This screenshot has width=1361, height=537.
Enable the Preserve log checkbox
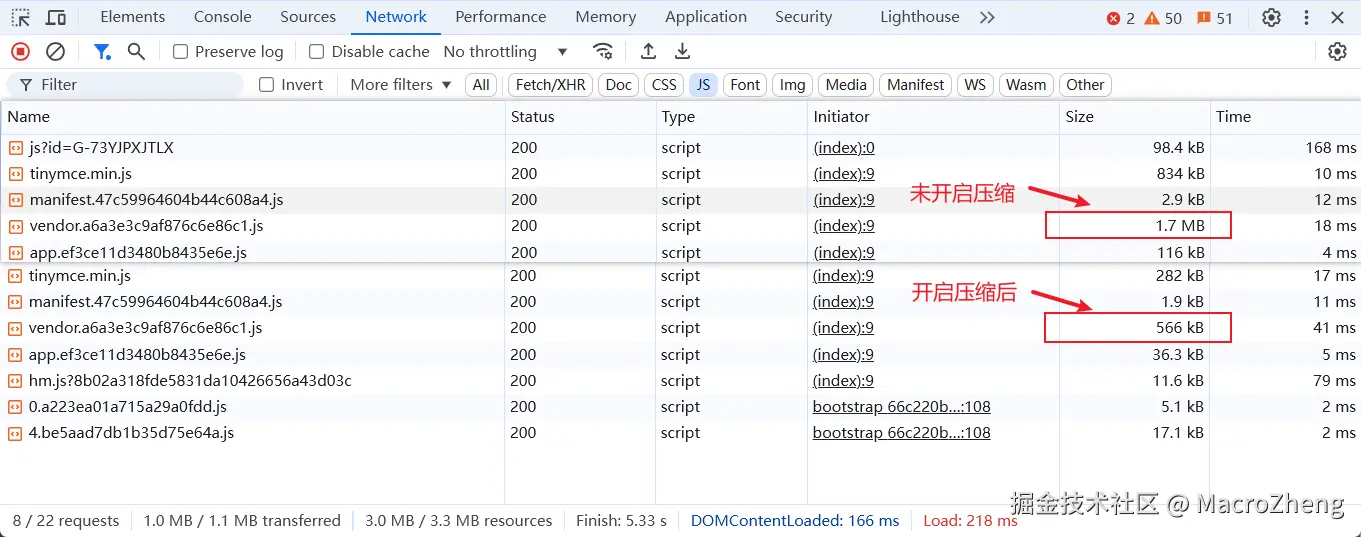(x=181, y=52)
